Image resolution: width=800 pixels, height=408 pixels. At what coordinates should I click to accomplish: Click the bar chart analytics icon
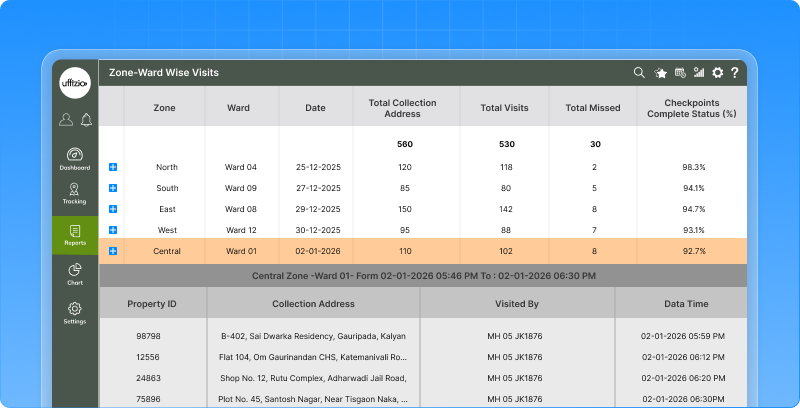click(x=699, y=73)
